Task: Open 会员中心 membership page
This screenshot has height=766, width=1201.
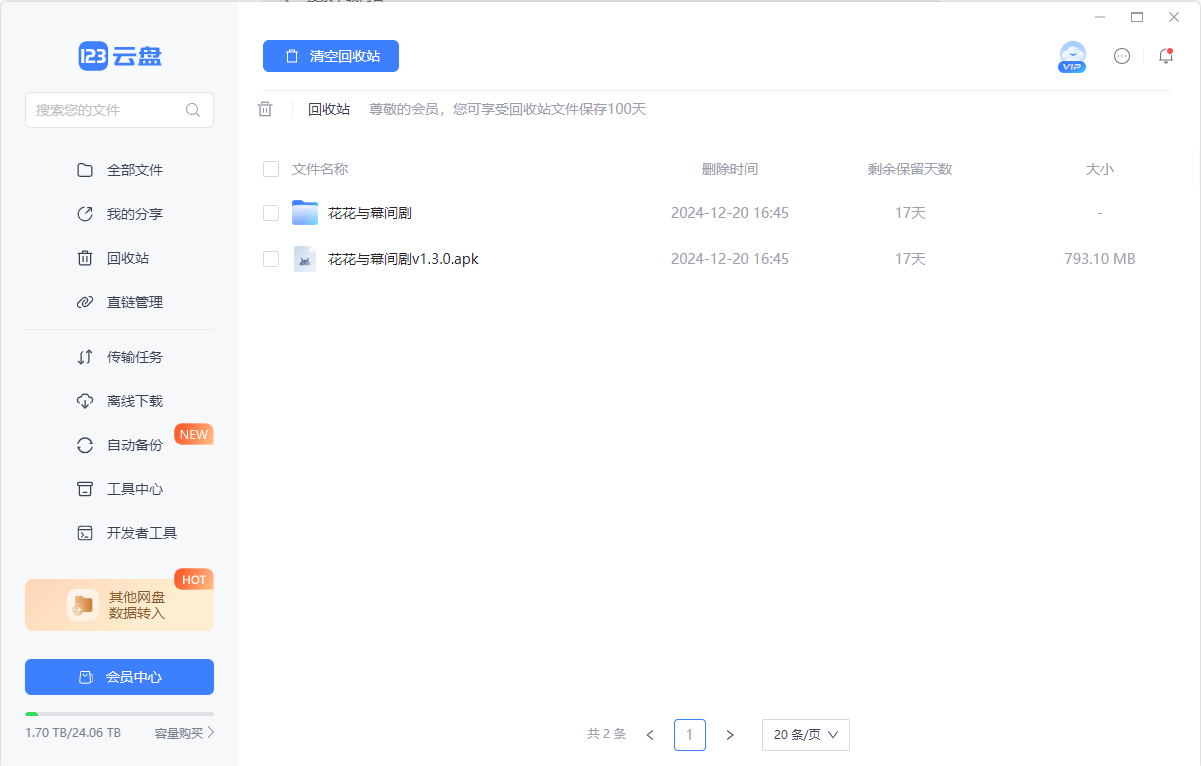Action: (119, 677)
